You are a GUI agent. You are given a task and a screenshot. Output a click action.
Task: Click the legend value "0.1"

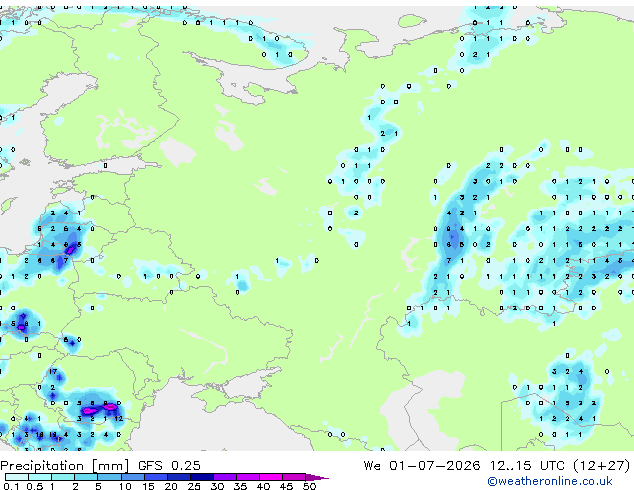[11, 486]
